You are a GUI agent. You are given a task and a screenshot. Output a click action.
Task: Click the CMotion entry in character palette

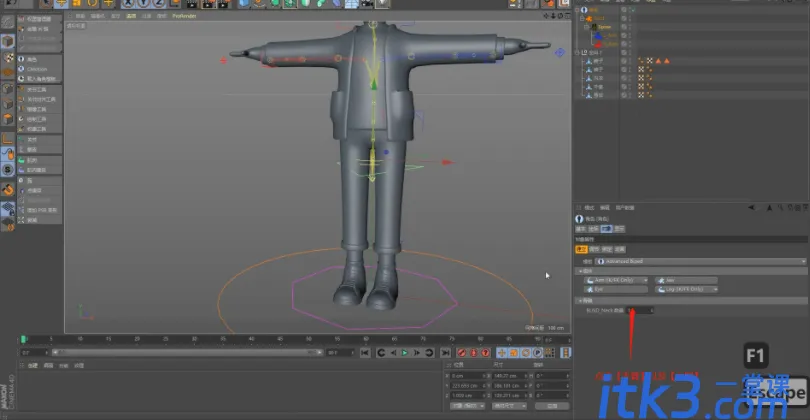[40, 69]
